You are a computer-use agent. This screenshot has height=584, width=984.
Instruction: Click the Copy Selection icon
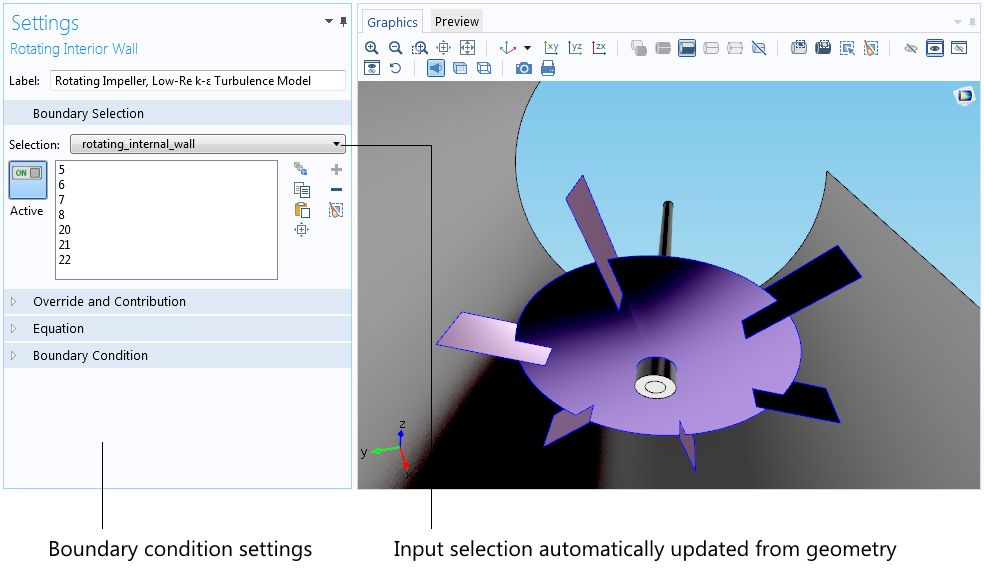pyautogui.click(x=302, y=189)
